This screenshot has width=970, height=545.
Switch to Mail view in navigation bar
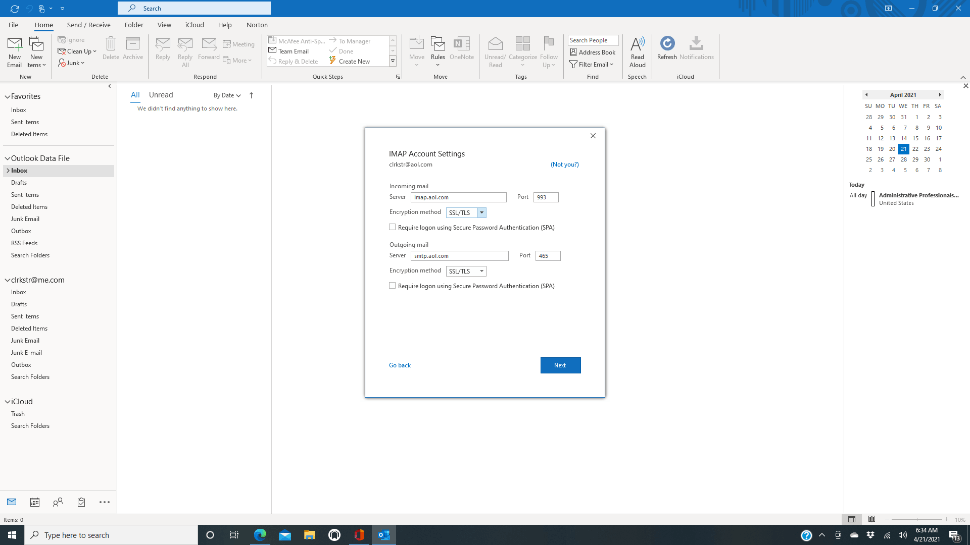pos(12,502)
